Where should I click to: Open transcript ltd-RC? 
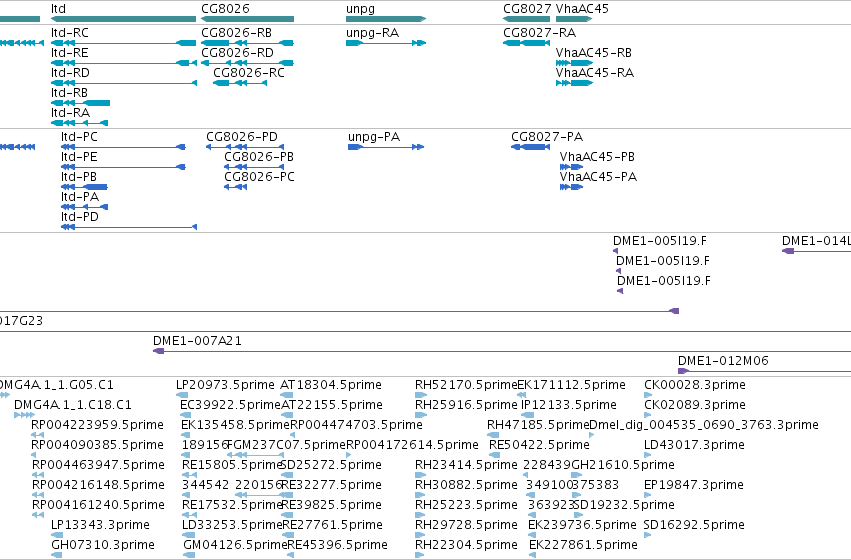coord(69,33)
